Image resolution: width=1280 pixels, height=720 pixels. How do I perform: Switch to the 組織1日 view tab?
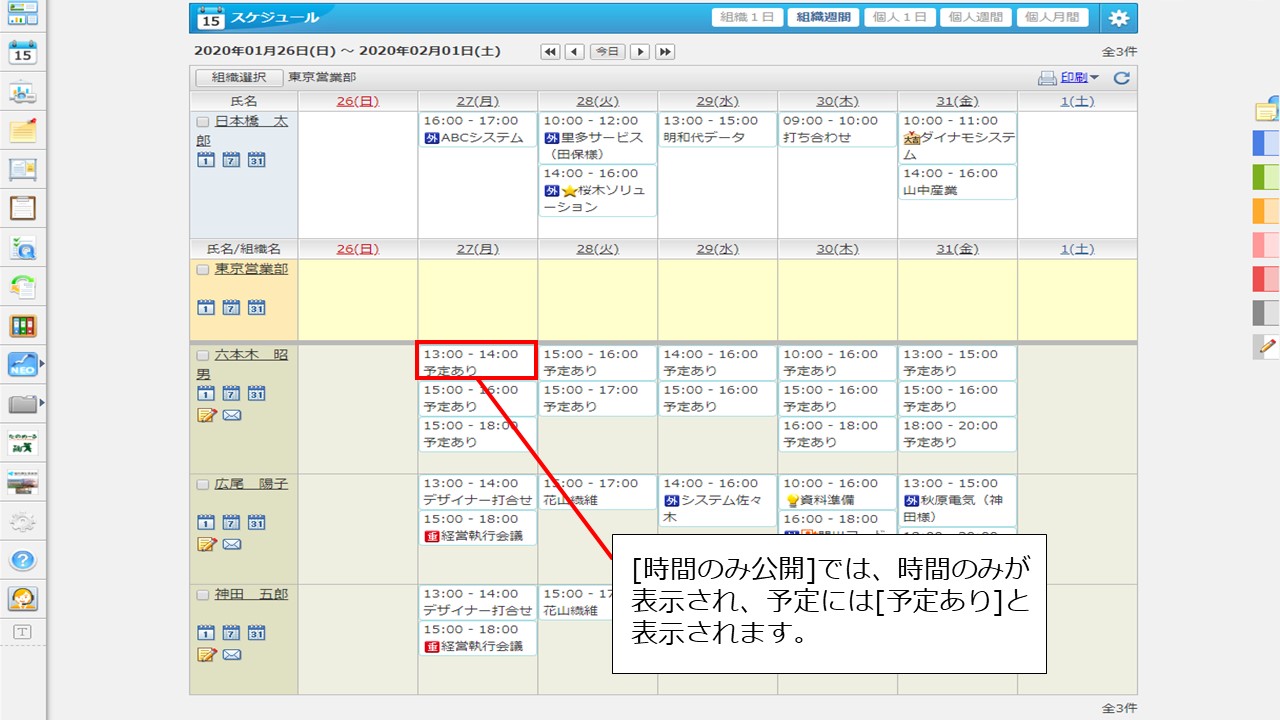(747, 18)
